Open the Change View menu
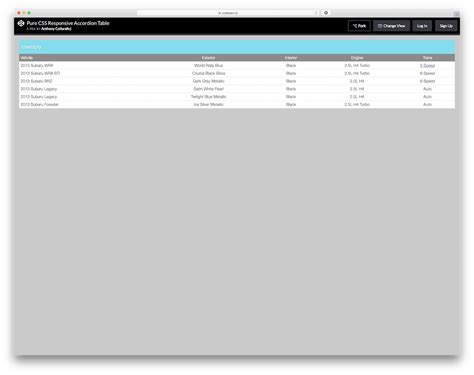 pos(391,26)
